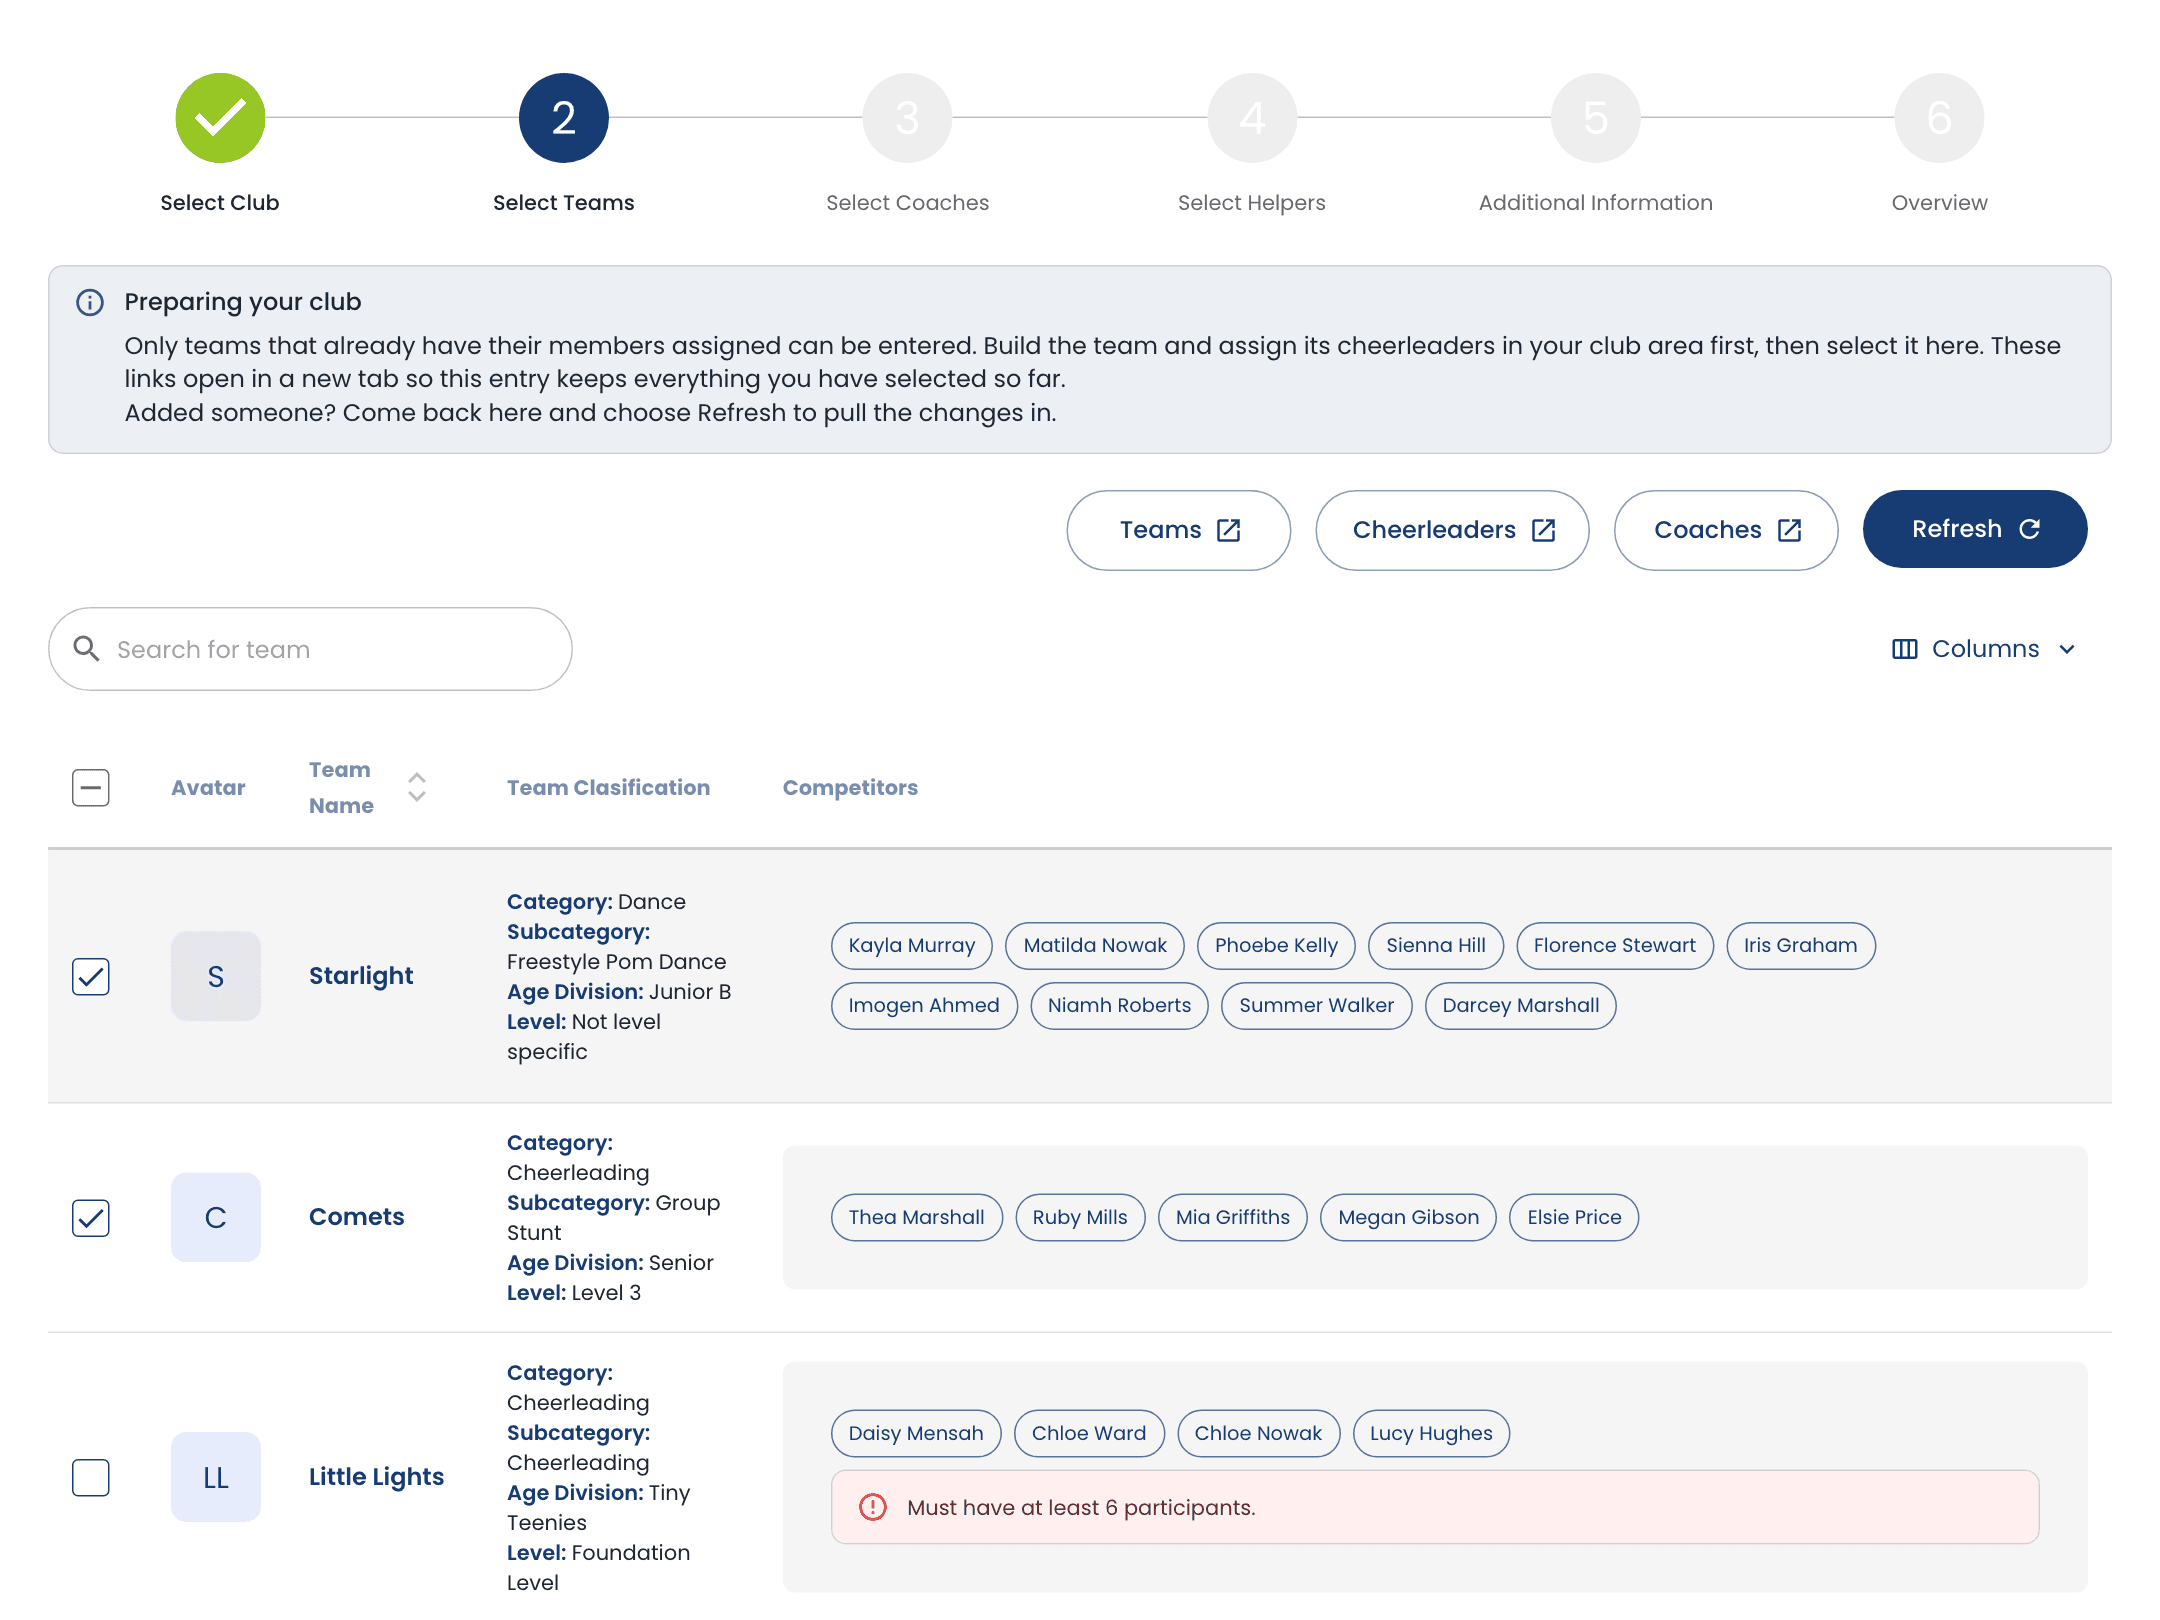2160x1620 pixels.
Task: Click the Little Lights team name
Action: pyautogui.click(x=376, y=1477)
